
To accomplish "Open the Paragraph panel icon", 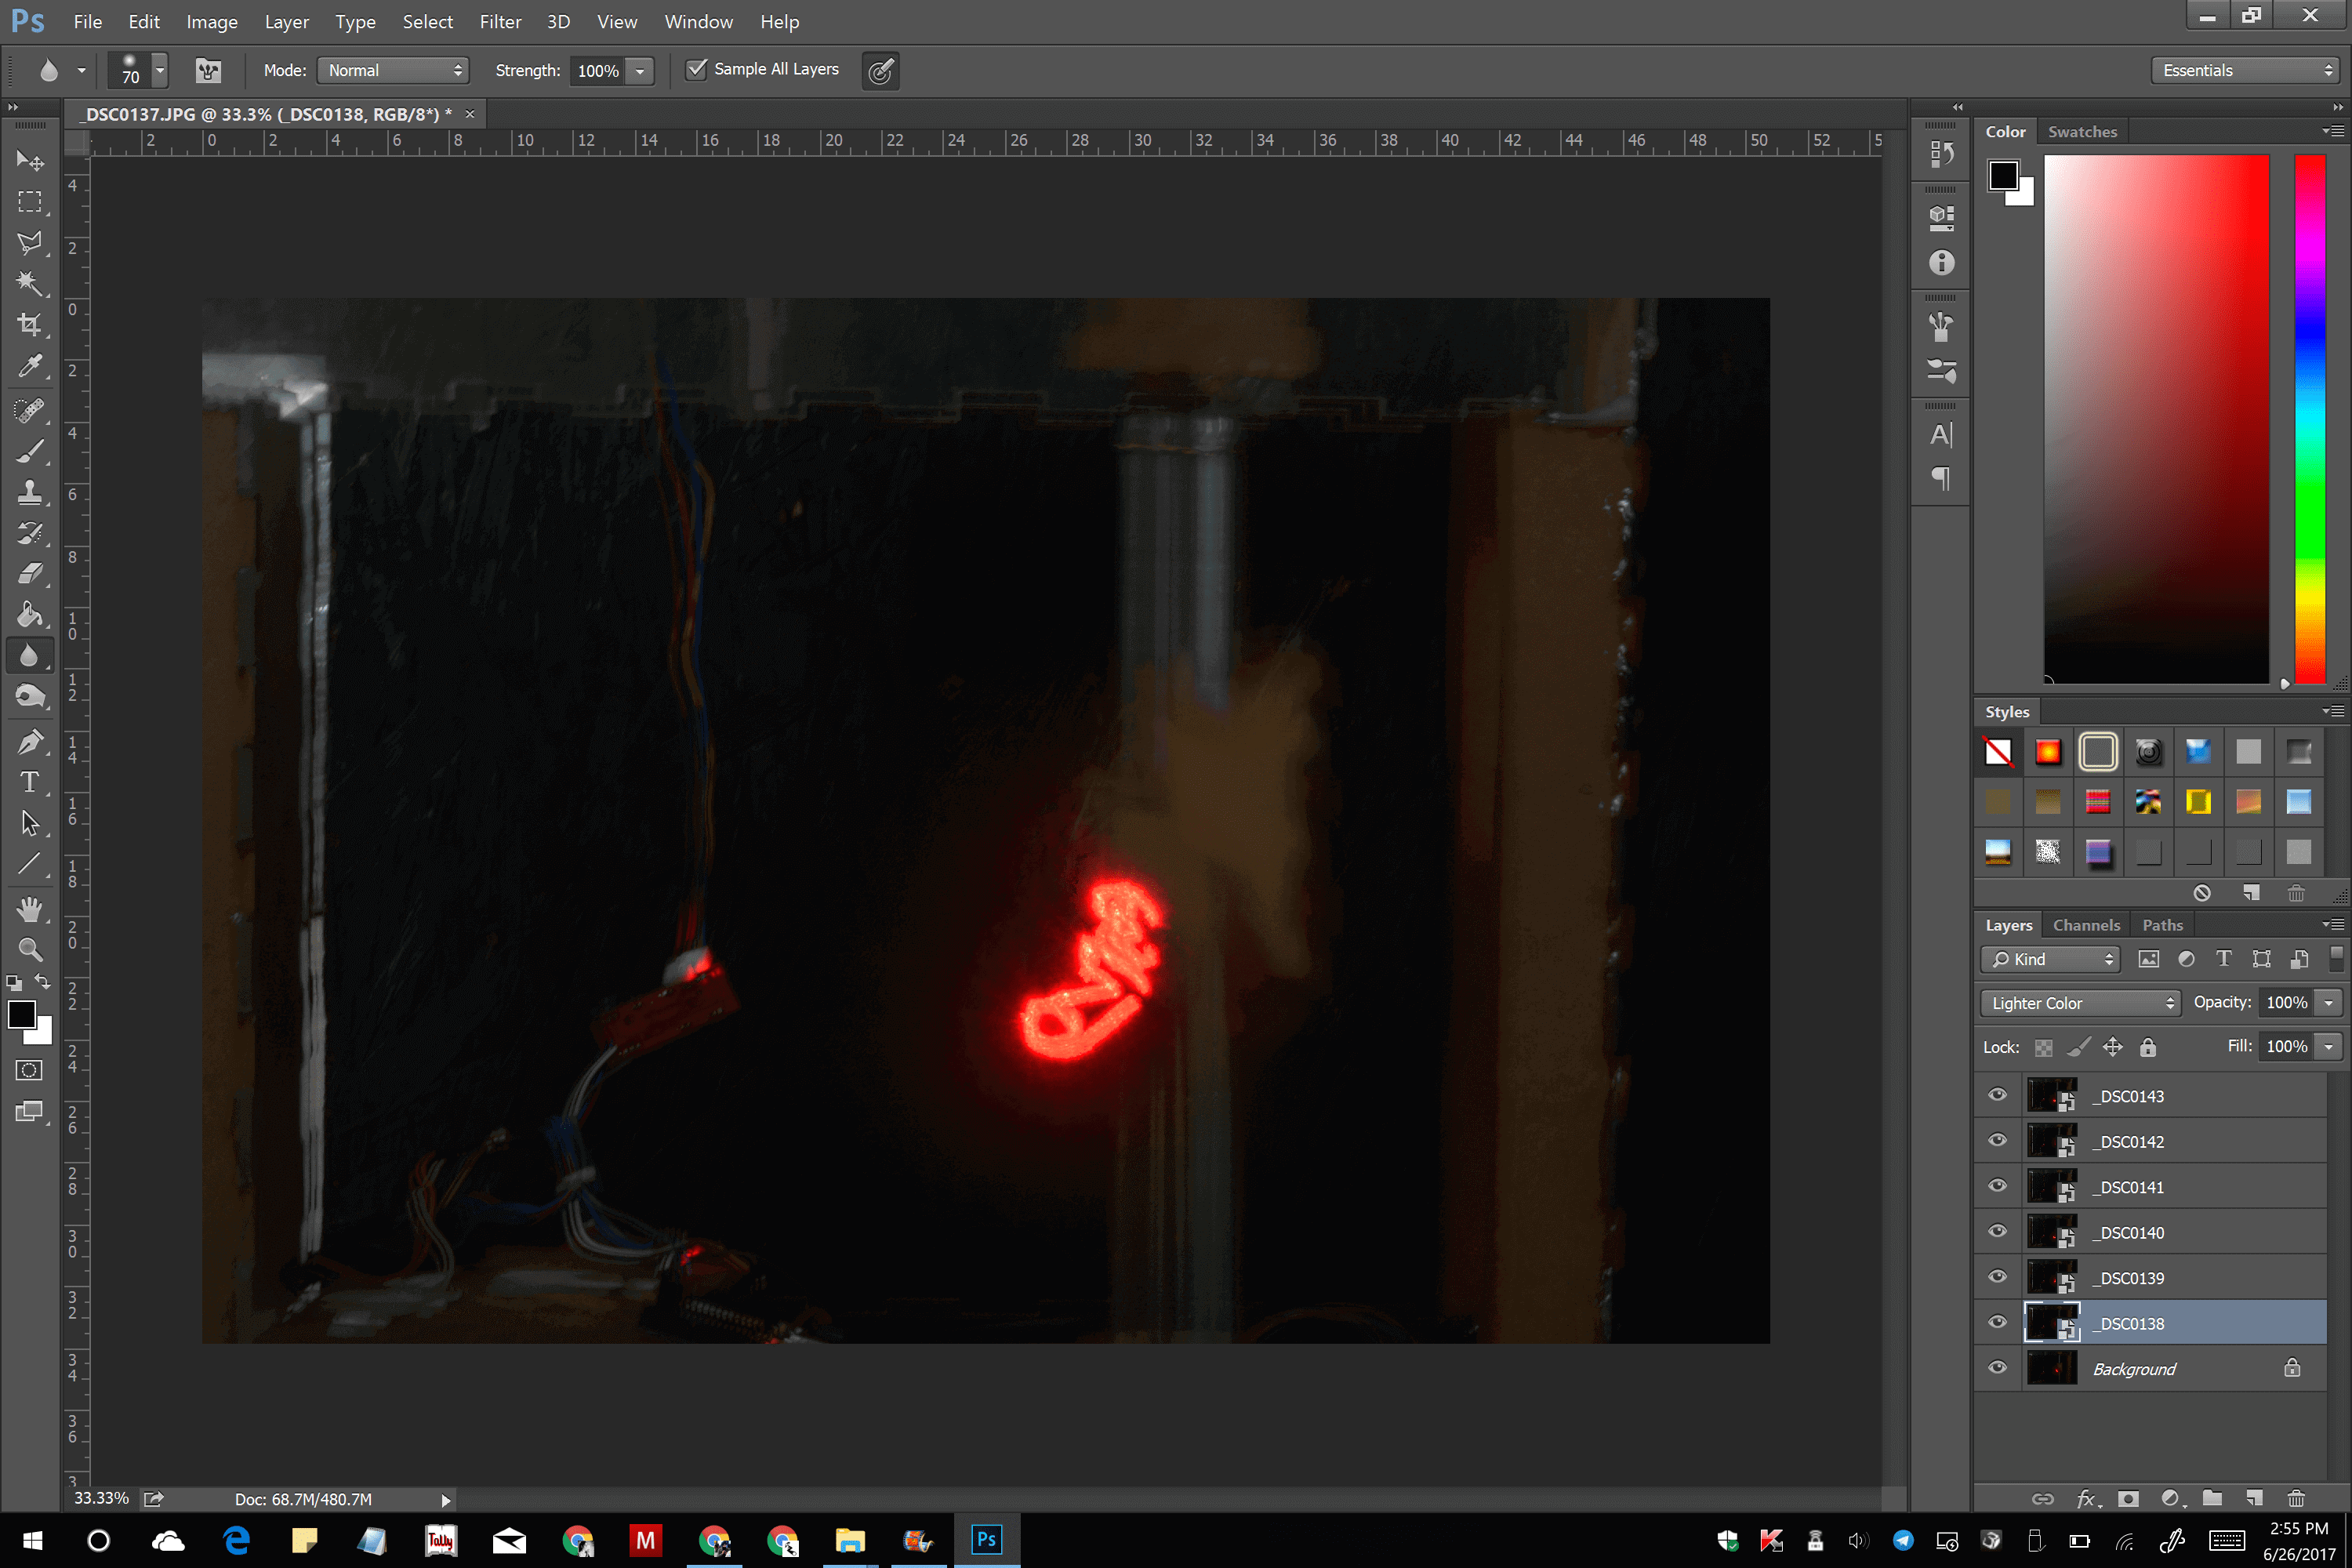I will [1941, 478].
